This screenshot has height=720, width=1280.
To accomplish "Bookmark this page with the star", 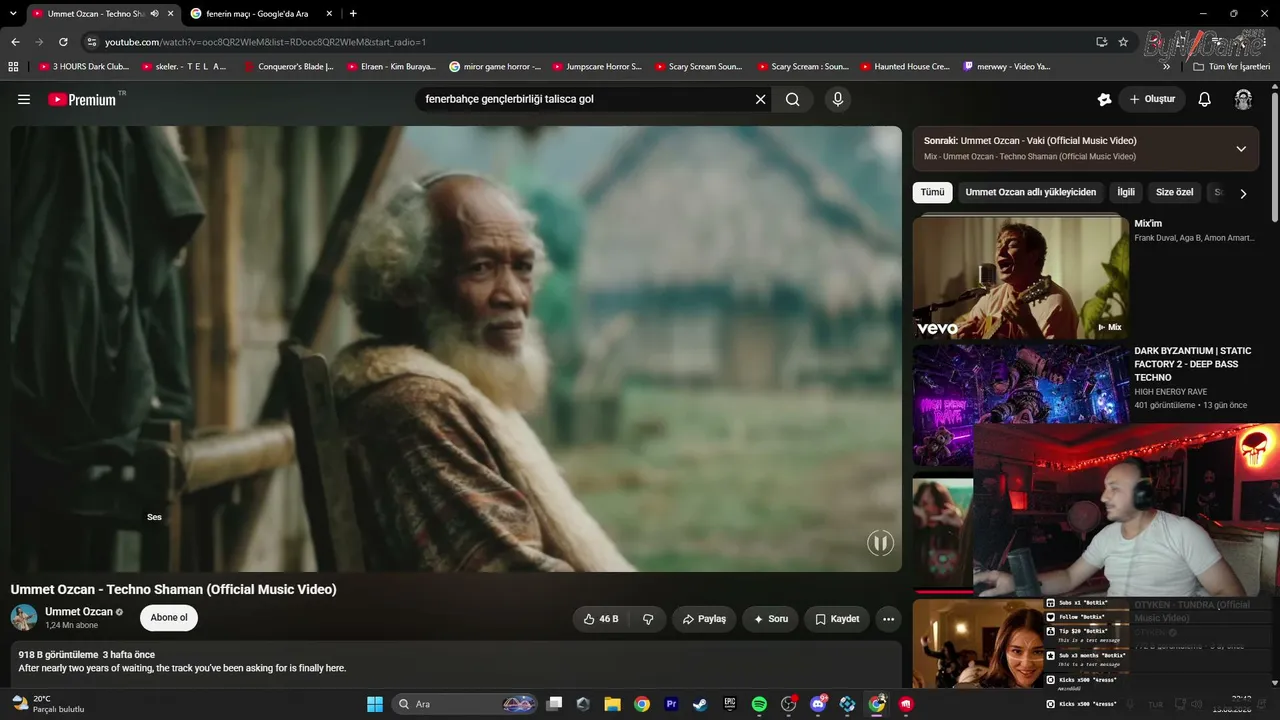I will 1123,42.
